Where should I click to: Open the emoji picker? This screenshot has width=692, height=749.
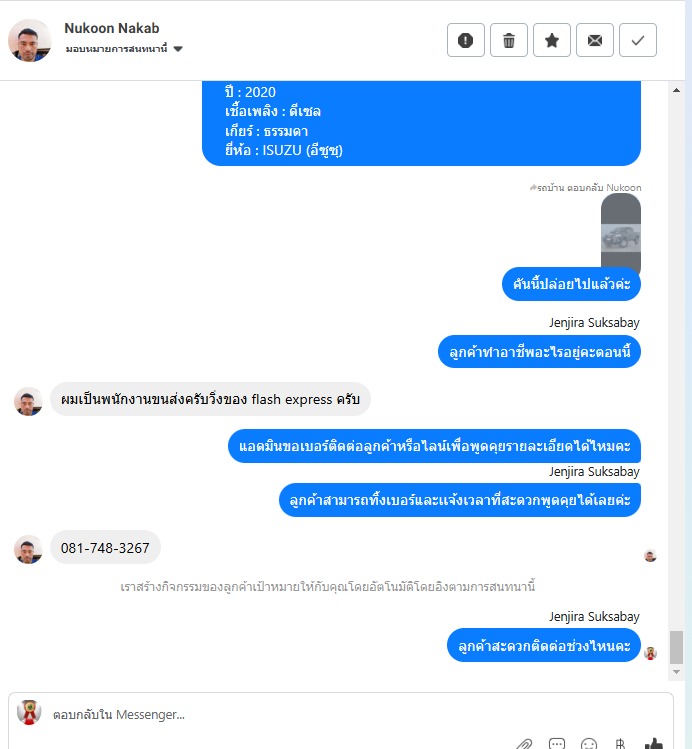589,744
